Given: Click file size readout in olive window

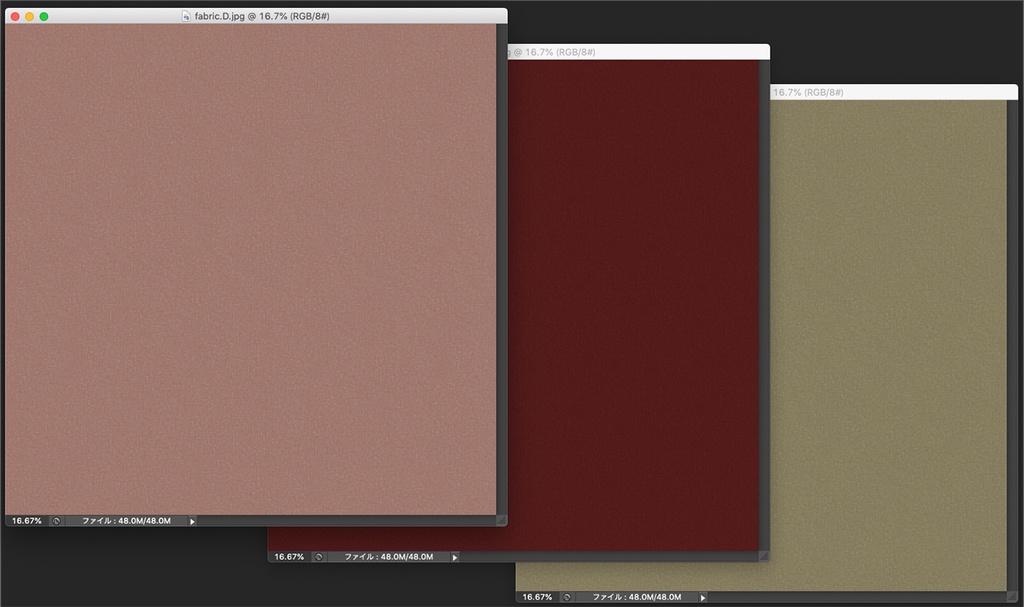Looking at the screenshot, I should [x=637, y=597].
